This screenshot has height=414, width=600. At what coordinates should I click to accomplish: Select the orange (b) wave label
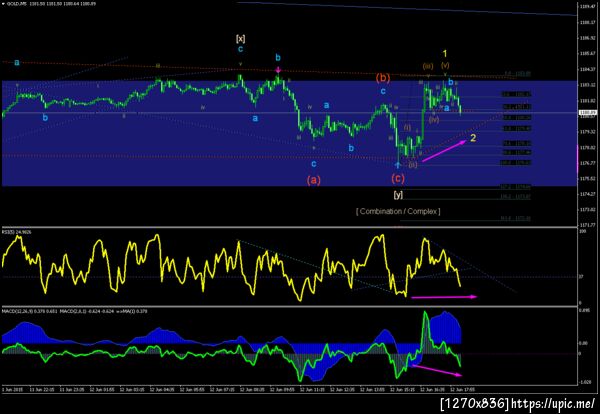(383, 78)
